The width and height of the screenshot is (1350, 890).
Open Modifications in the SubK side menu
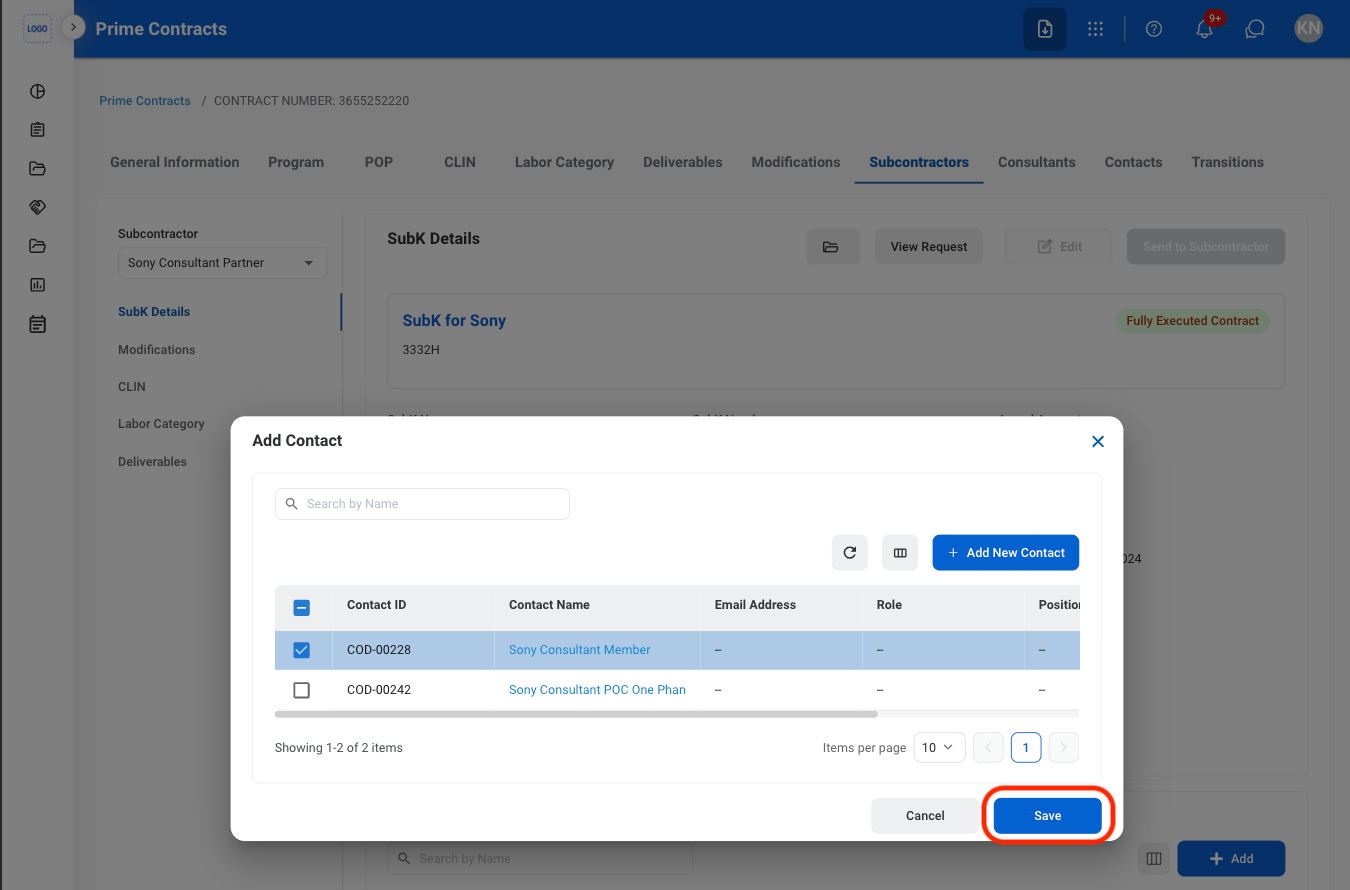pyautogui.click(x=157, y=350)
